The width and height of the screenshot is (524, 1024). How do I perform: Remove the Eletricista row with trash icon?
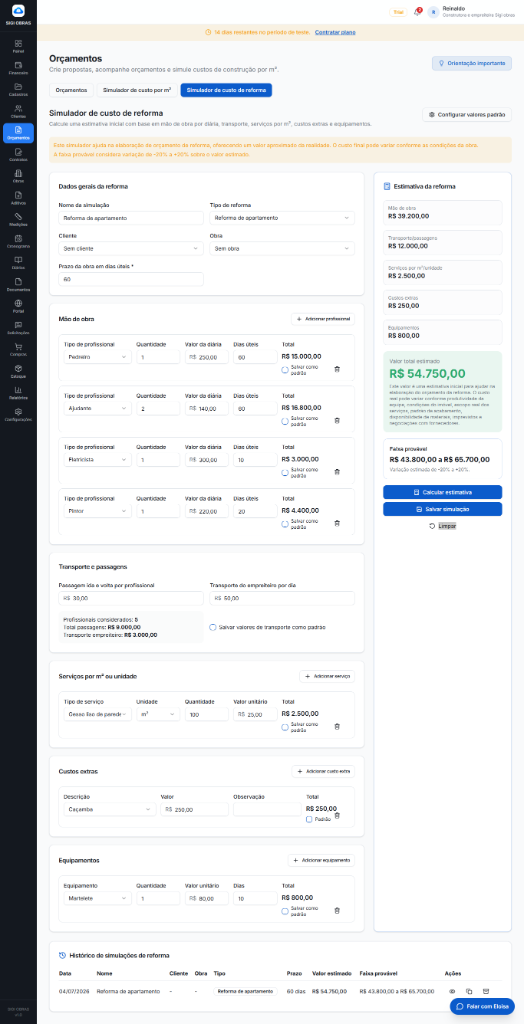337,472
